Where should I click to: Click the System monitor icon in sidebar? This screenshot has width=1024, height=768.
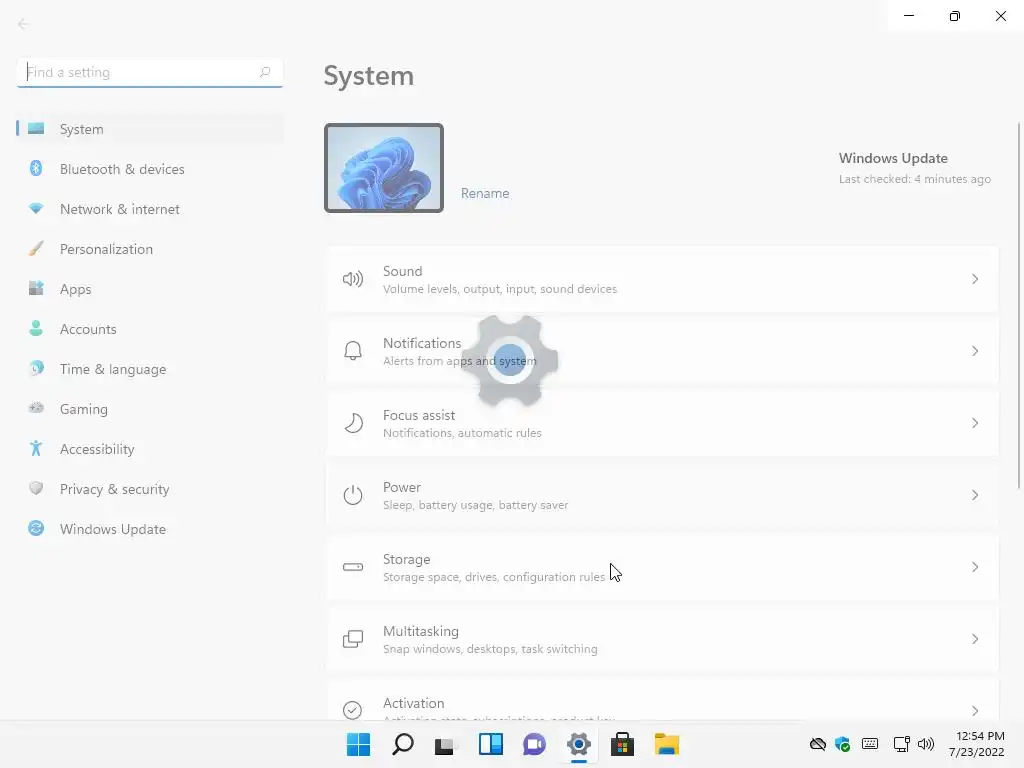point(36,128)
